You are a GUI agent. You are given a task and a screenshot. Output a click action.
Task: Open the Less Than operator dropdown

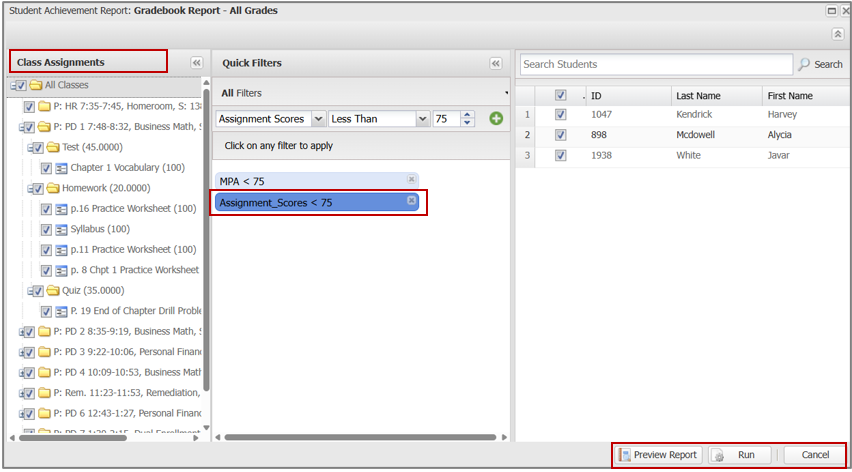pos(421,119)
